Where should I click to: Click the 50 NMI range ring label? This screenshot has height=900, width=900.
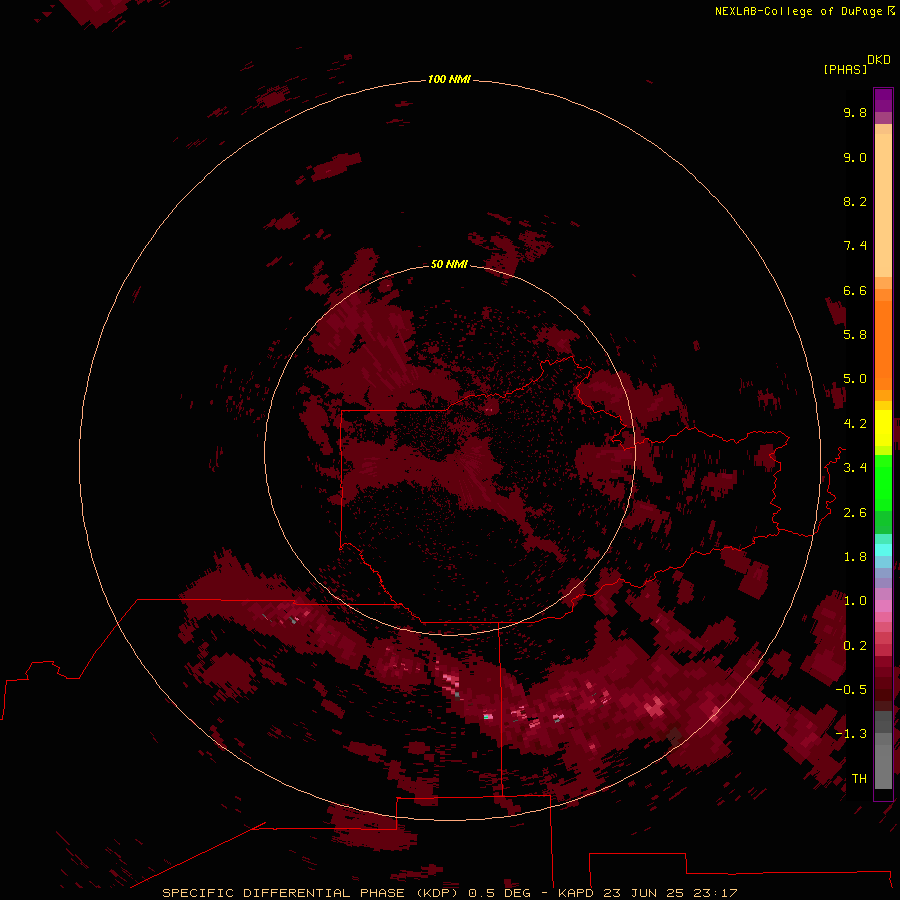(x=449, y=264)
